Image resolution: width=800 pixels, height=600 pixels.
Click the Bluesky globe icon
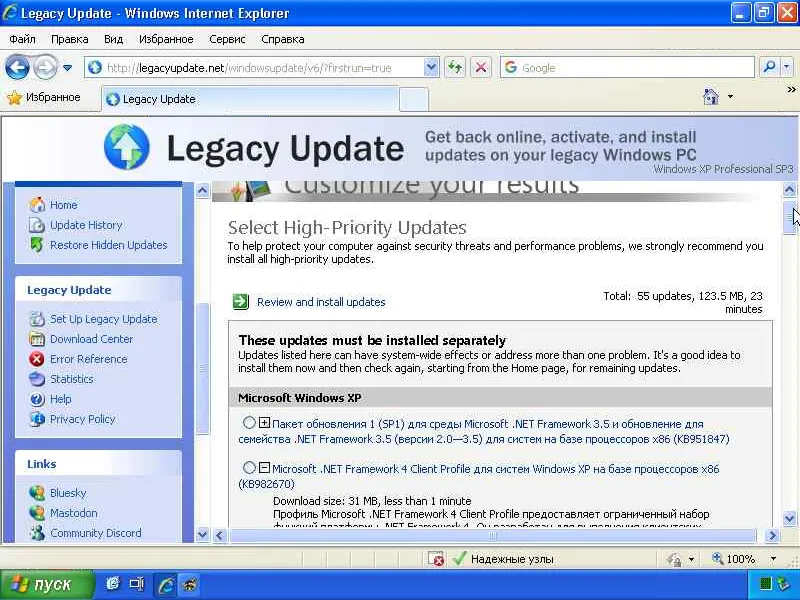[37, 493]
